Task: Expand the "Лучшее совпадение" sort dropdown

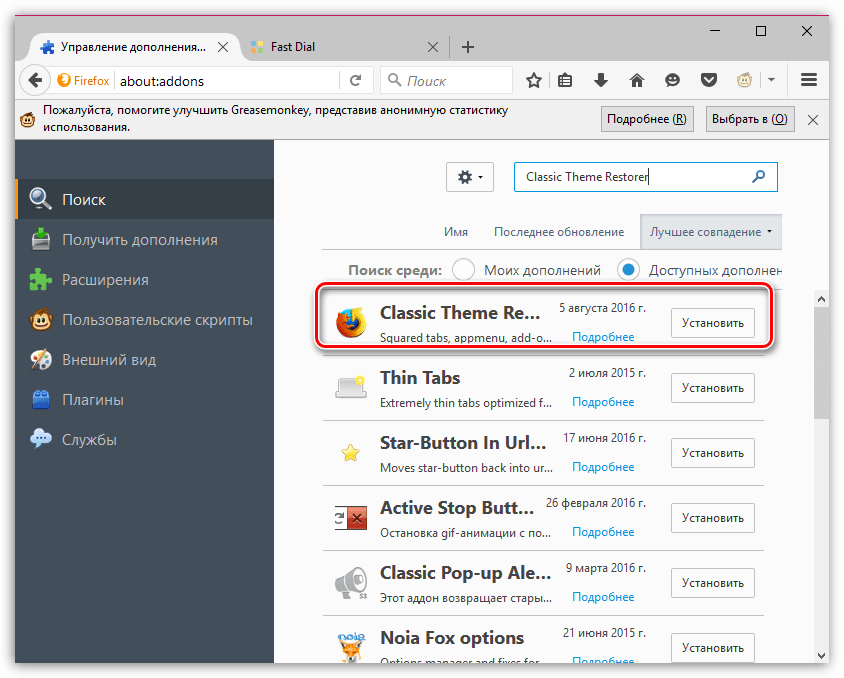Action: click(x=711, y=232)
